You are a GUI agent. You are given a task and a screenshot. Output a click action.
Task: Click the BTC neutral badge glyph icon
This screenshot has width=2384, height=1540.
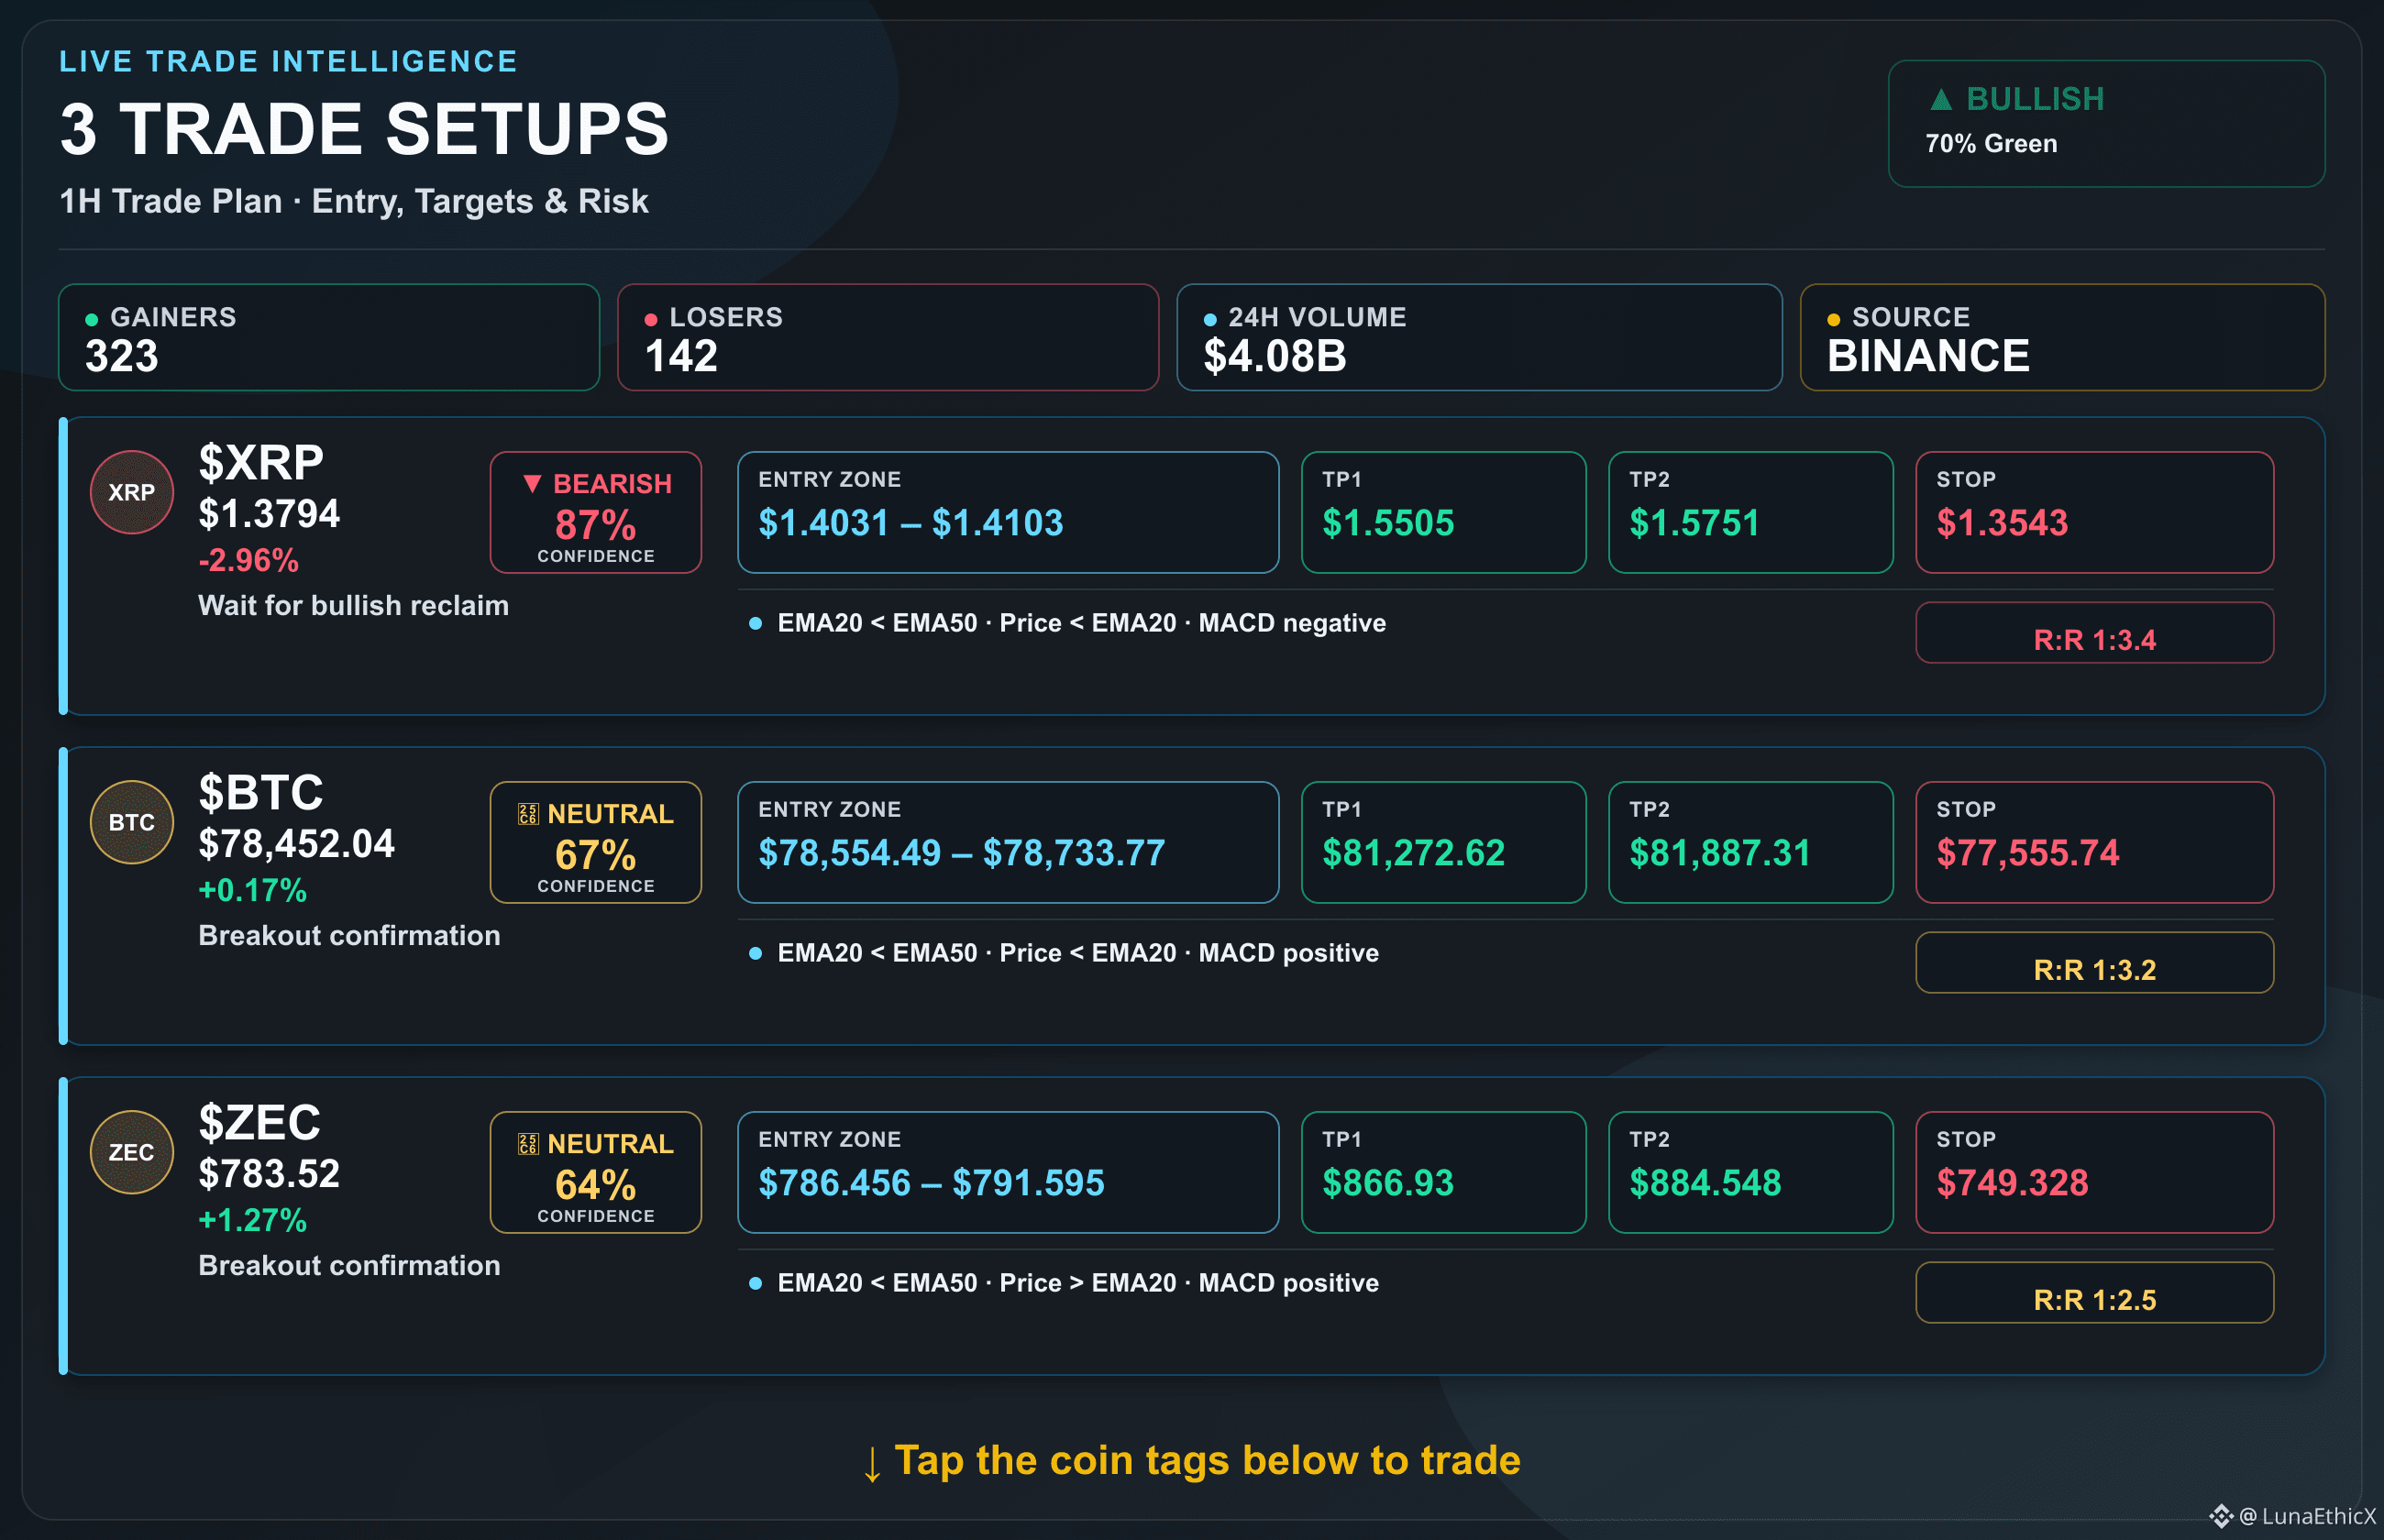(x=528, y=814)
